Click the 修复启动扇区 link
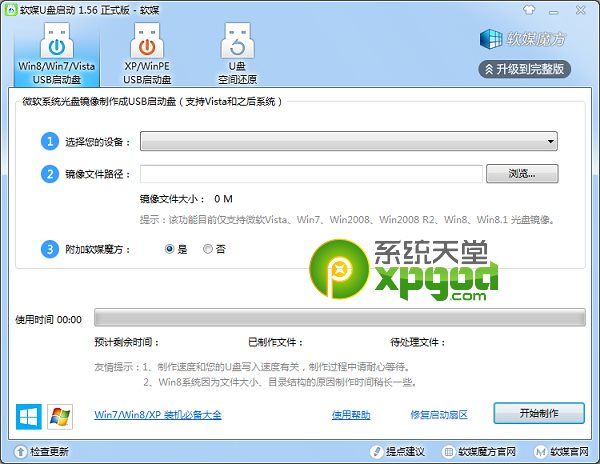Screen dimensions: 600x464 (439, 415)
